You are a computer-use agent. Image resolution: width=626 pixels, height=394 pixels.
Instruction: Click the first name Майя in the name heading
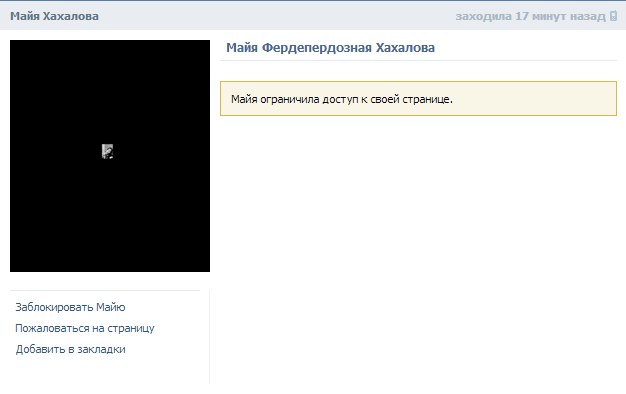click(242, 48)
